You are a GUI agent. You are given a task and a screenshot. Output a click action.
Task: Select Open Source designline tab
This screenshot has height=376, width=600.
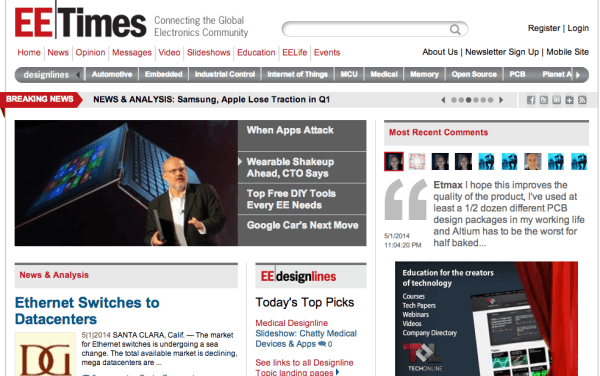(x=474, y=75)
